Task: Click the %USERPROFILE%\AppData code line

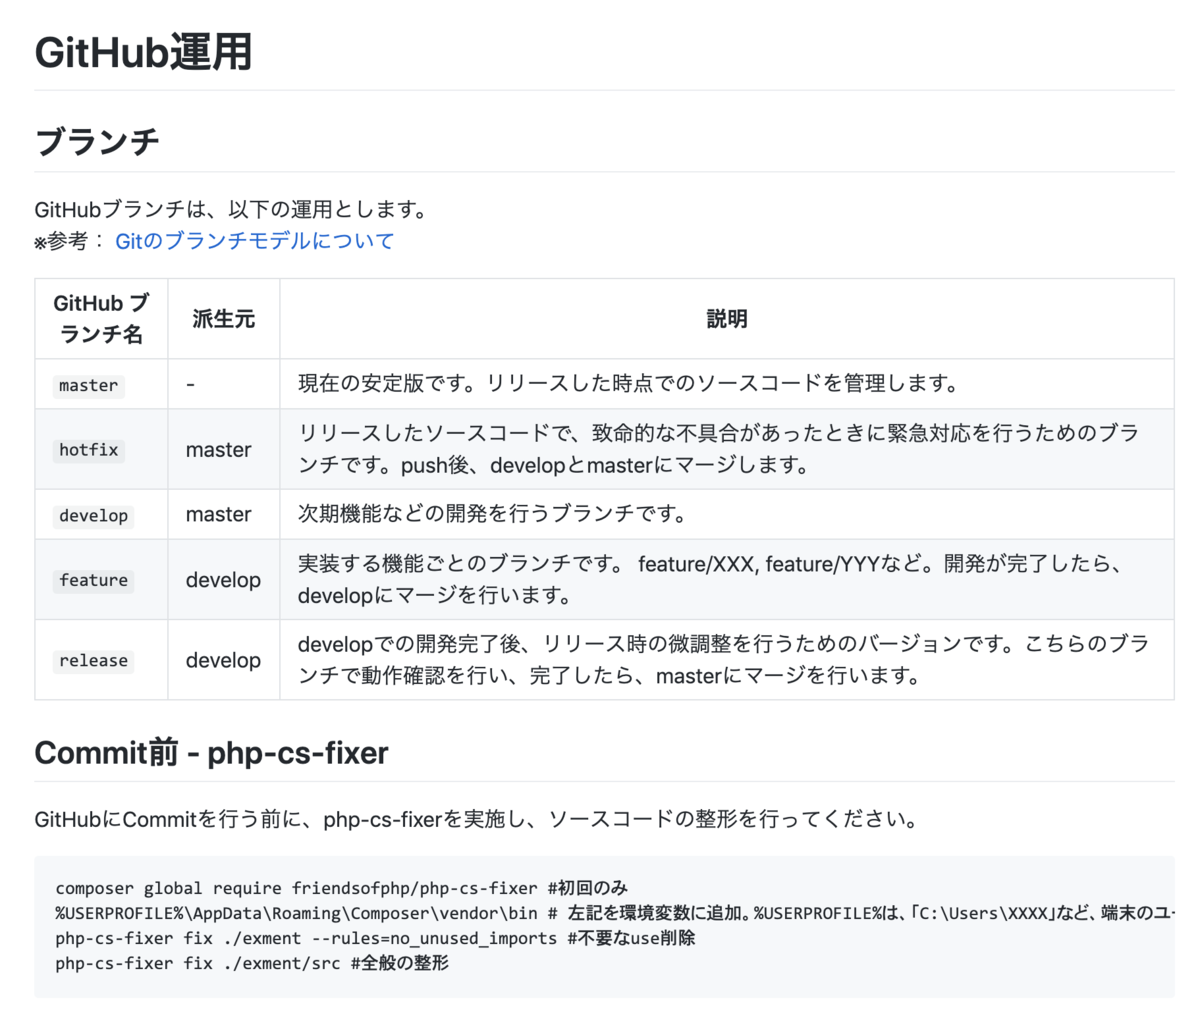Action: tap(614, 913)
